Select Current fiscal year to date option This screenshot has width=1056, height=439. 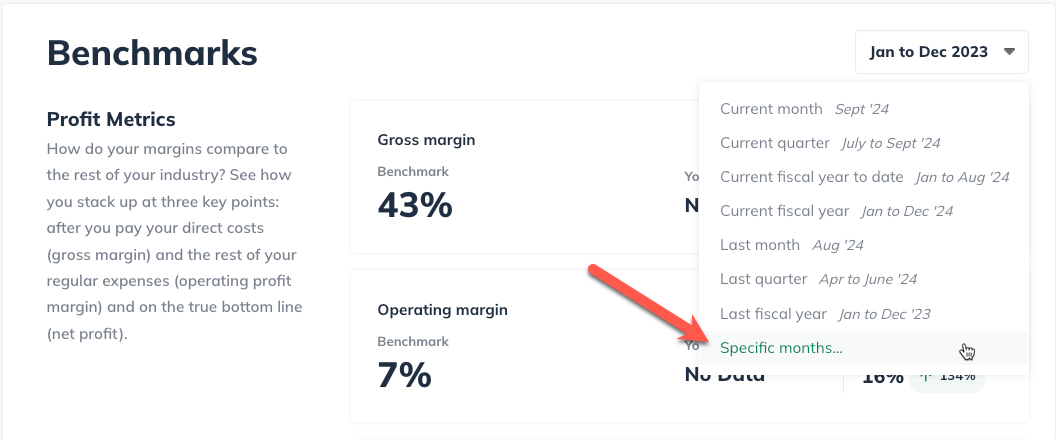point(863,177)
